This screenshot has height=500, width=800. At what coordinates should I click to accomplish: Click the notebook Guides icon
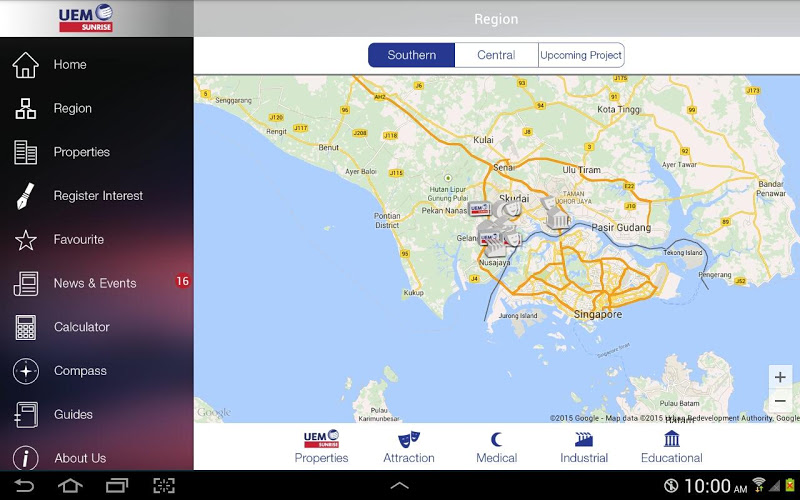coord(26,415)
